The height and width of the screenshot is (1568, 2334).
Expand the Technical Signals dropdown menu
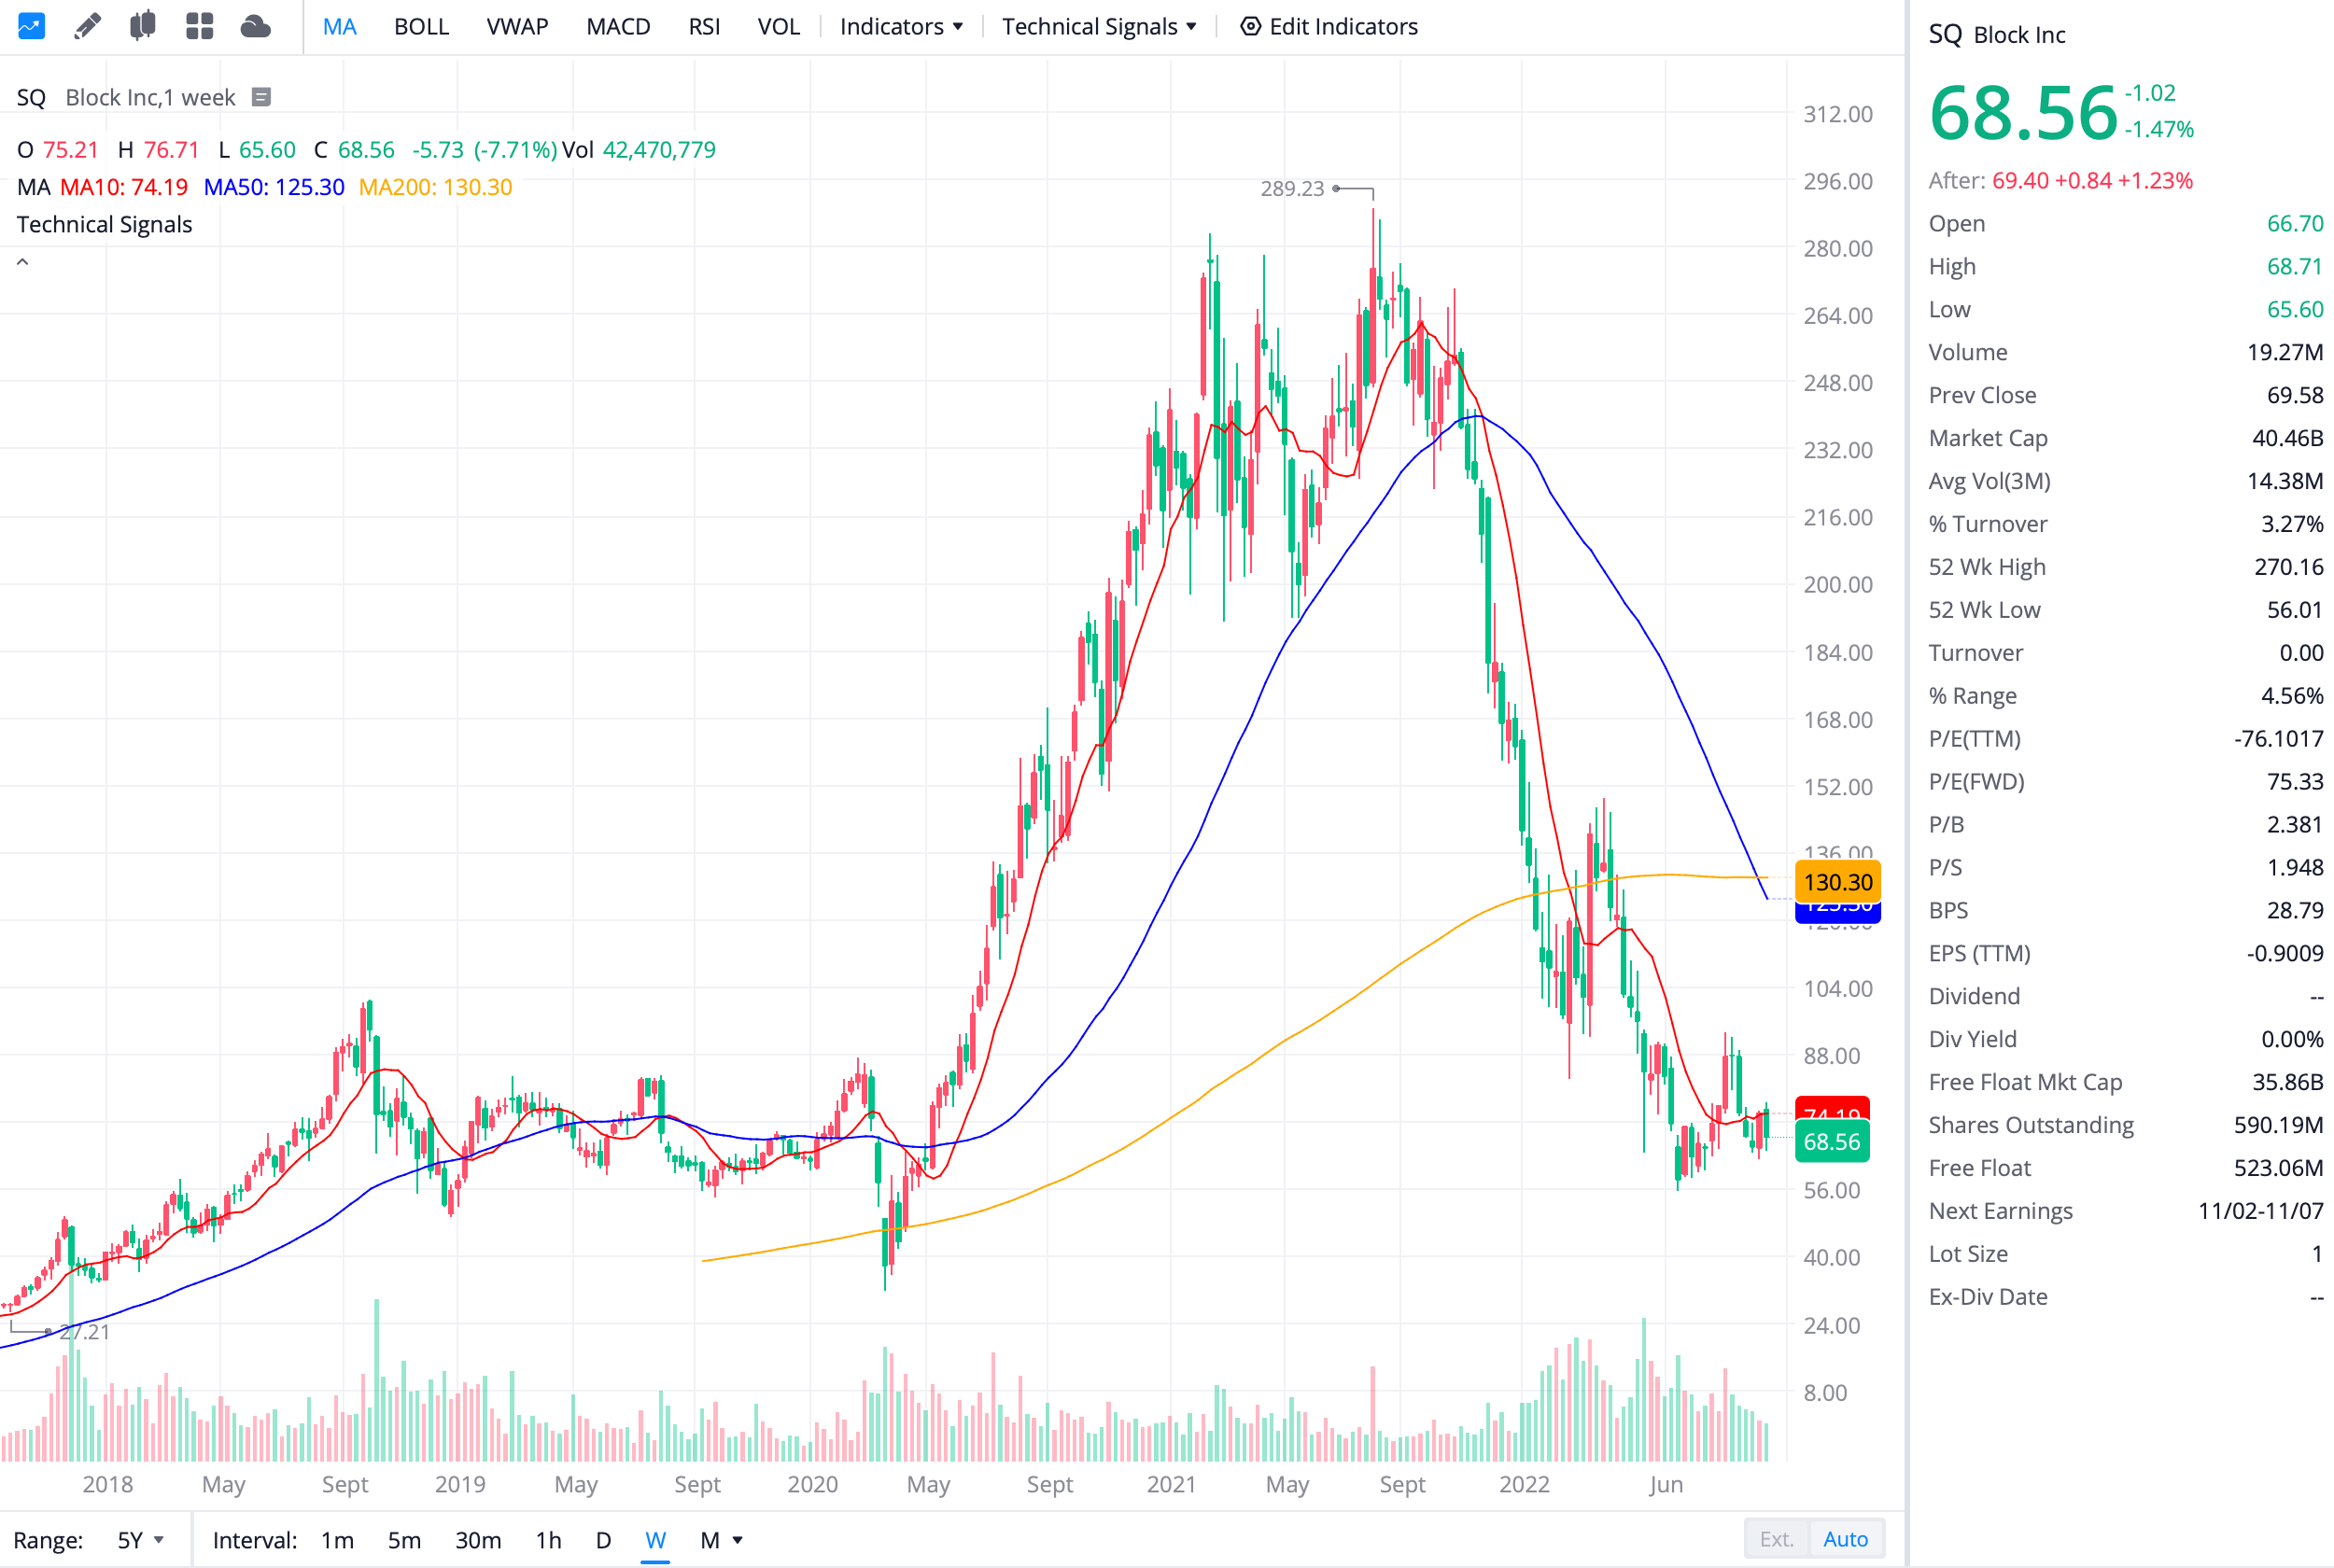(x=1099, y=26)
